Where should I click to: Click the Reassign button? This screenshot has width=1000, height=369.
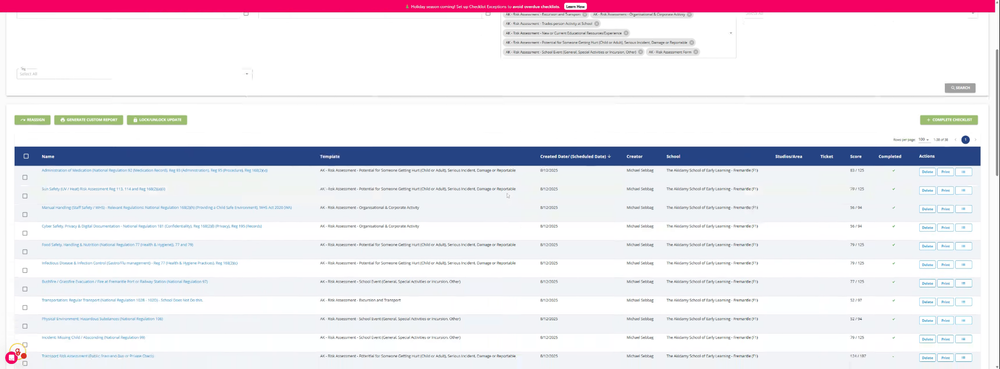[x=33, y=120]
